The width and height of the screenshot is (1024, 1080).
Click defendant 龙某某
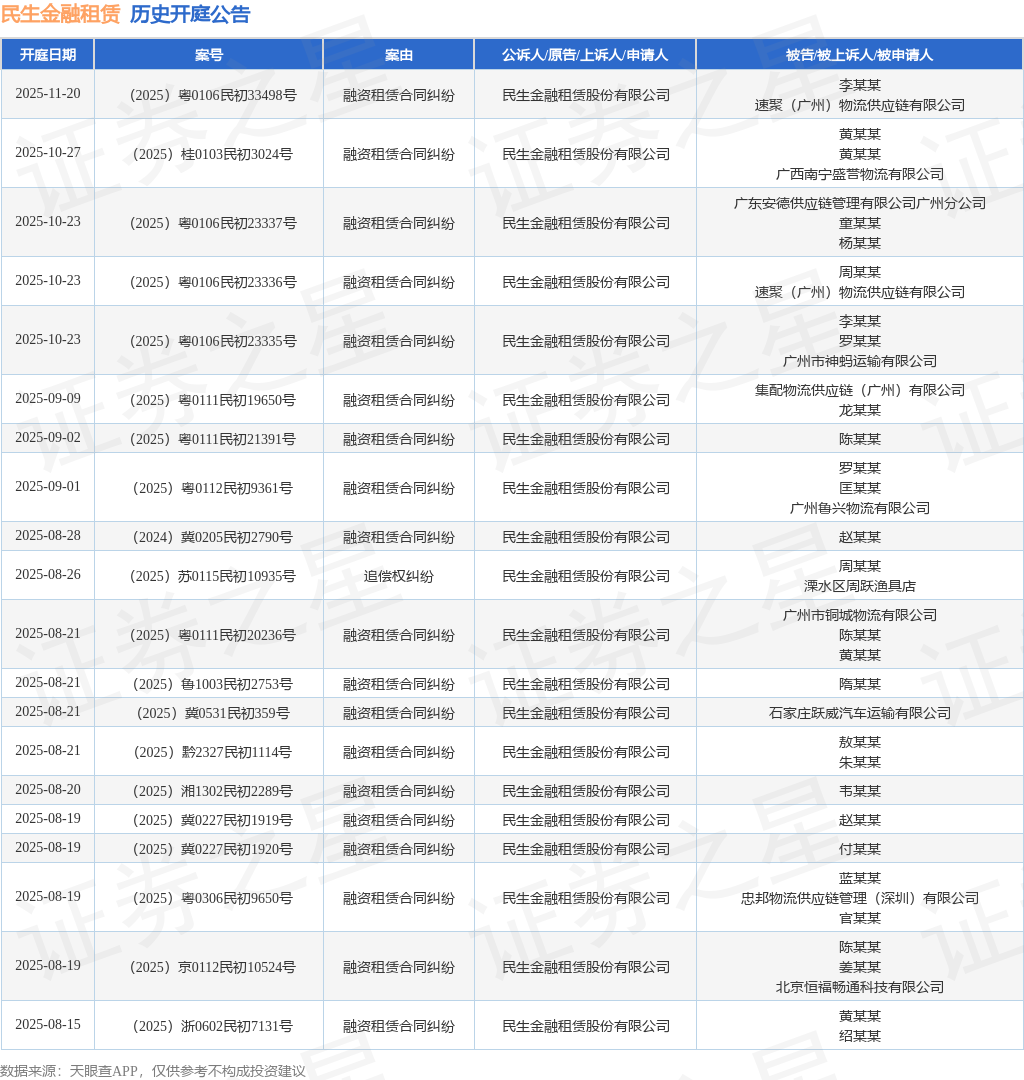(859, 411)
